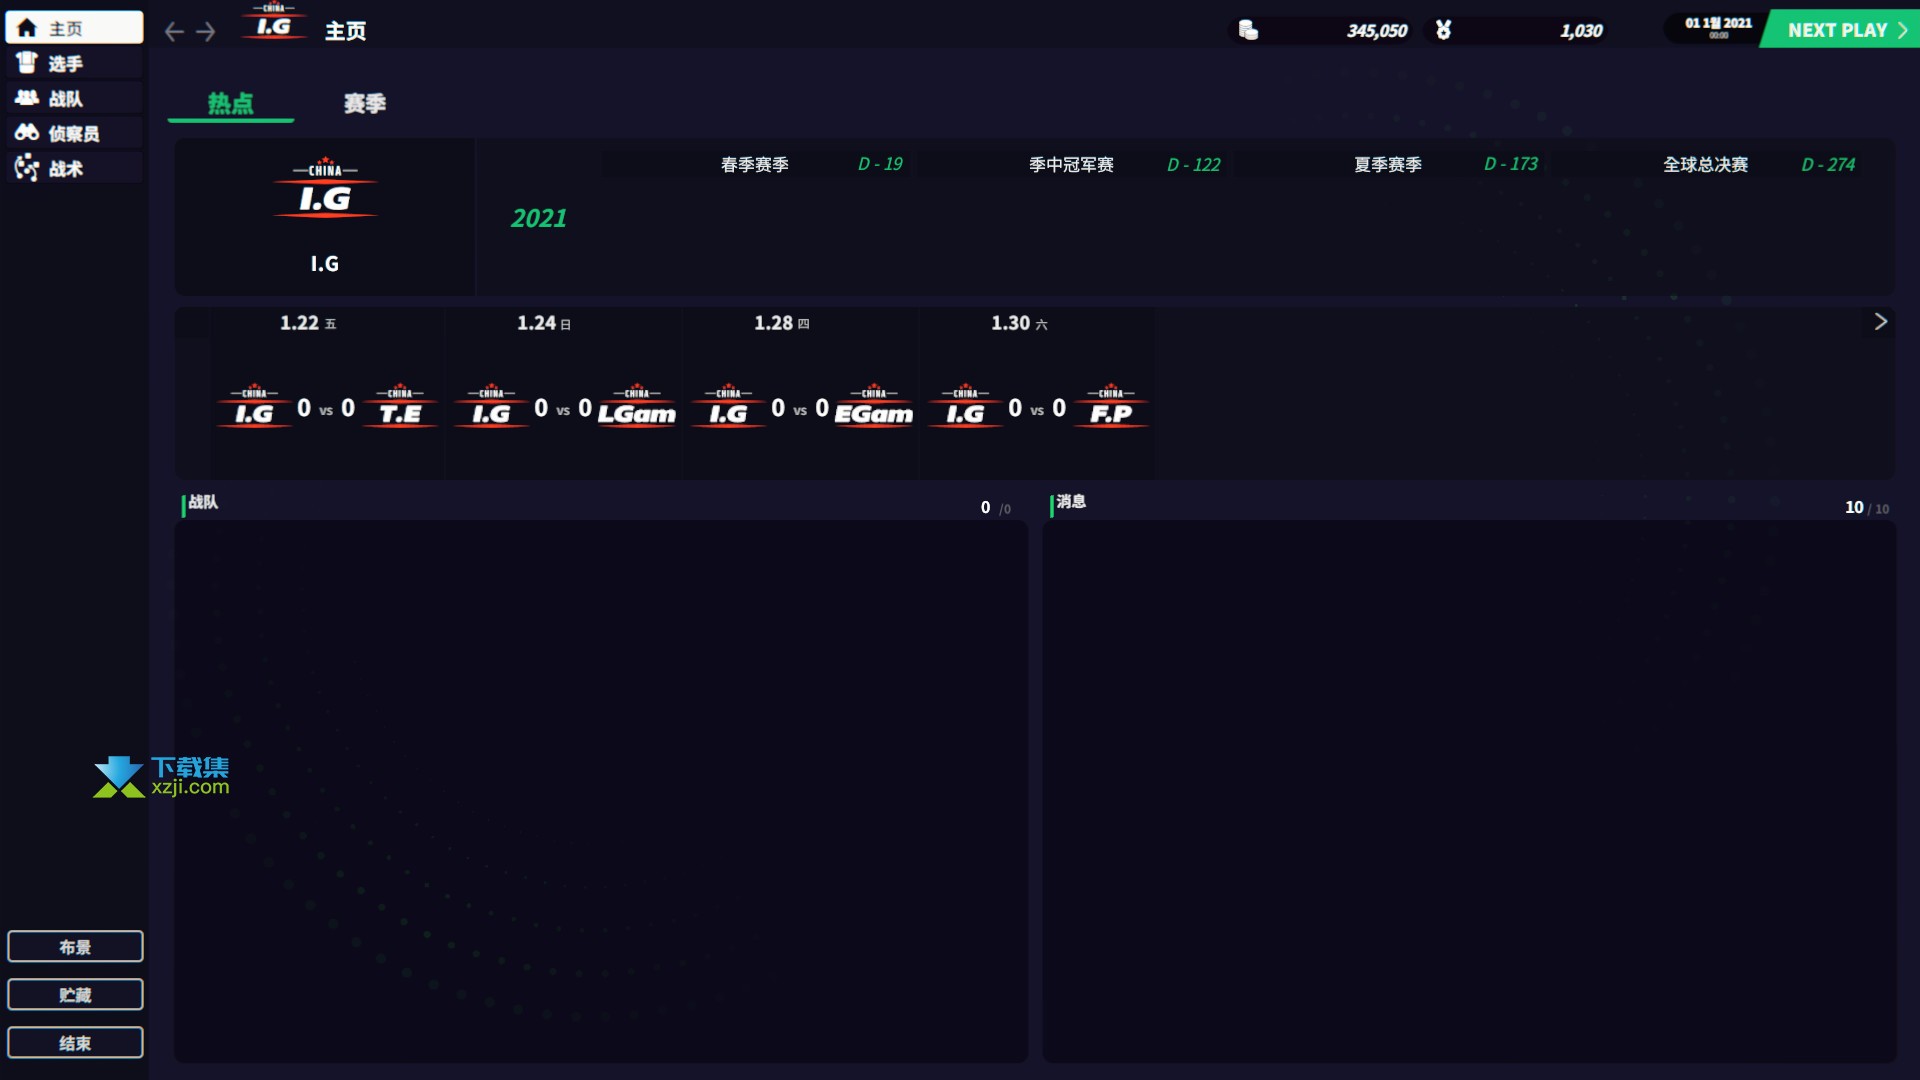The height and width of the screenshot is (1080, 1920).
Task: Click the 战队 panel header
Action: point(203,502)
